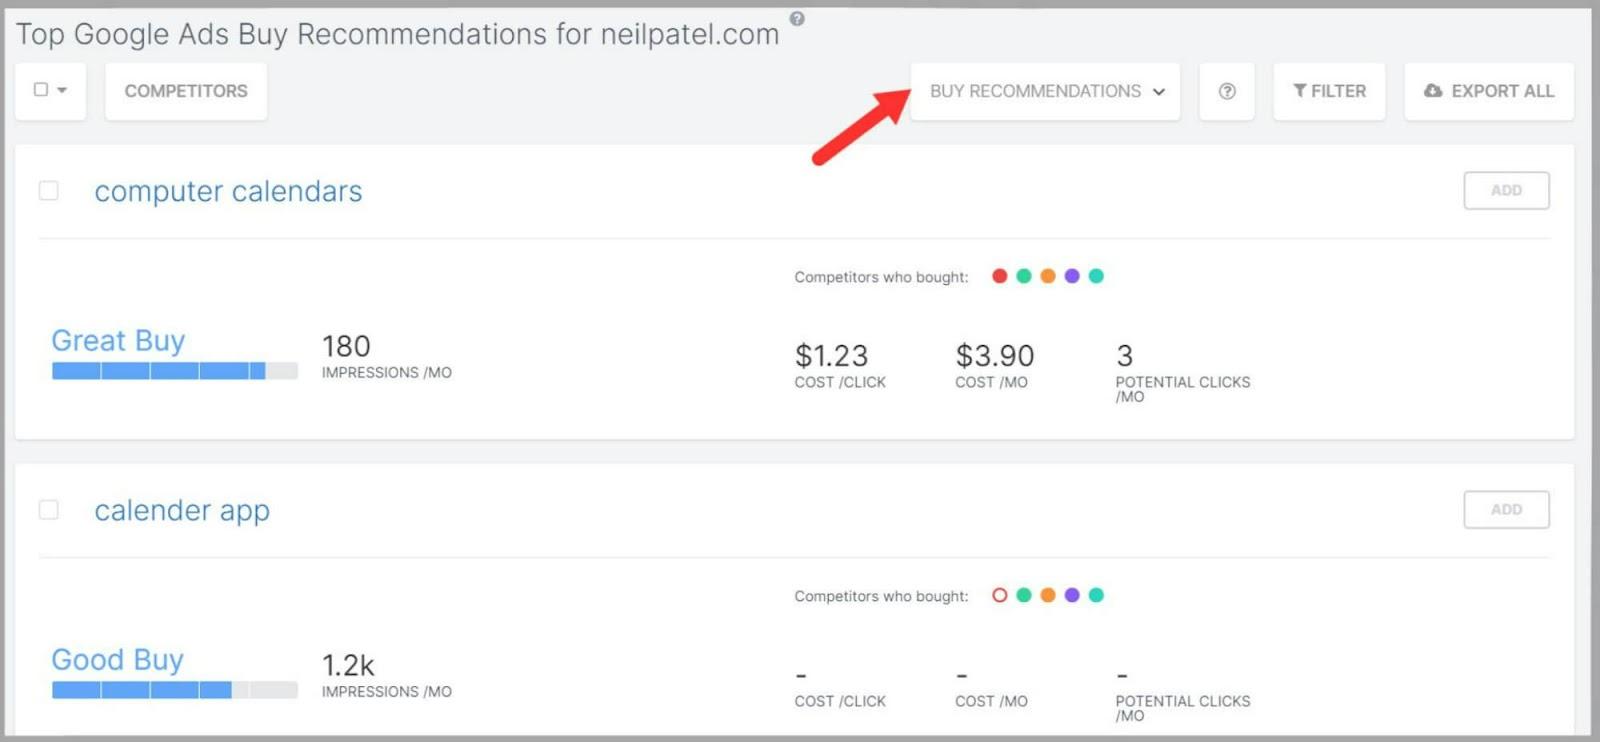Click the question mark help button
This screenshot has height=742, width=1600.
(x=1227, y=91)
